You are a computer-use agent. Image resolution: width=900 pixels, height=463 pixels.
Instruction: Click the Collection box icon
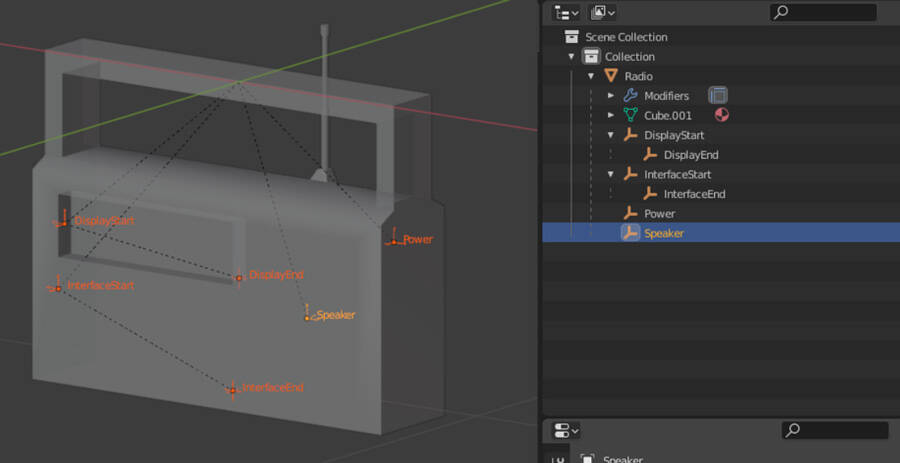coord(591,57)
